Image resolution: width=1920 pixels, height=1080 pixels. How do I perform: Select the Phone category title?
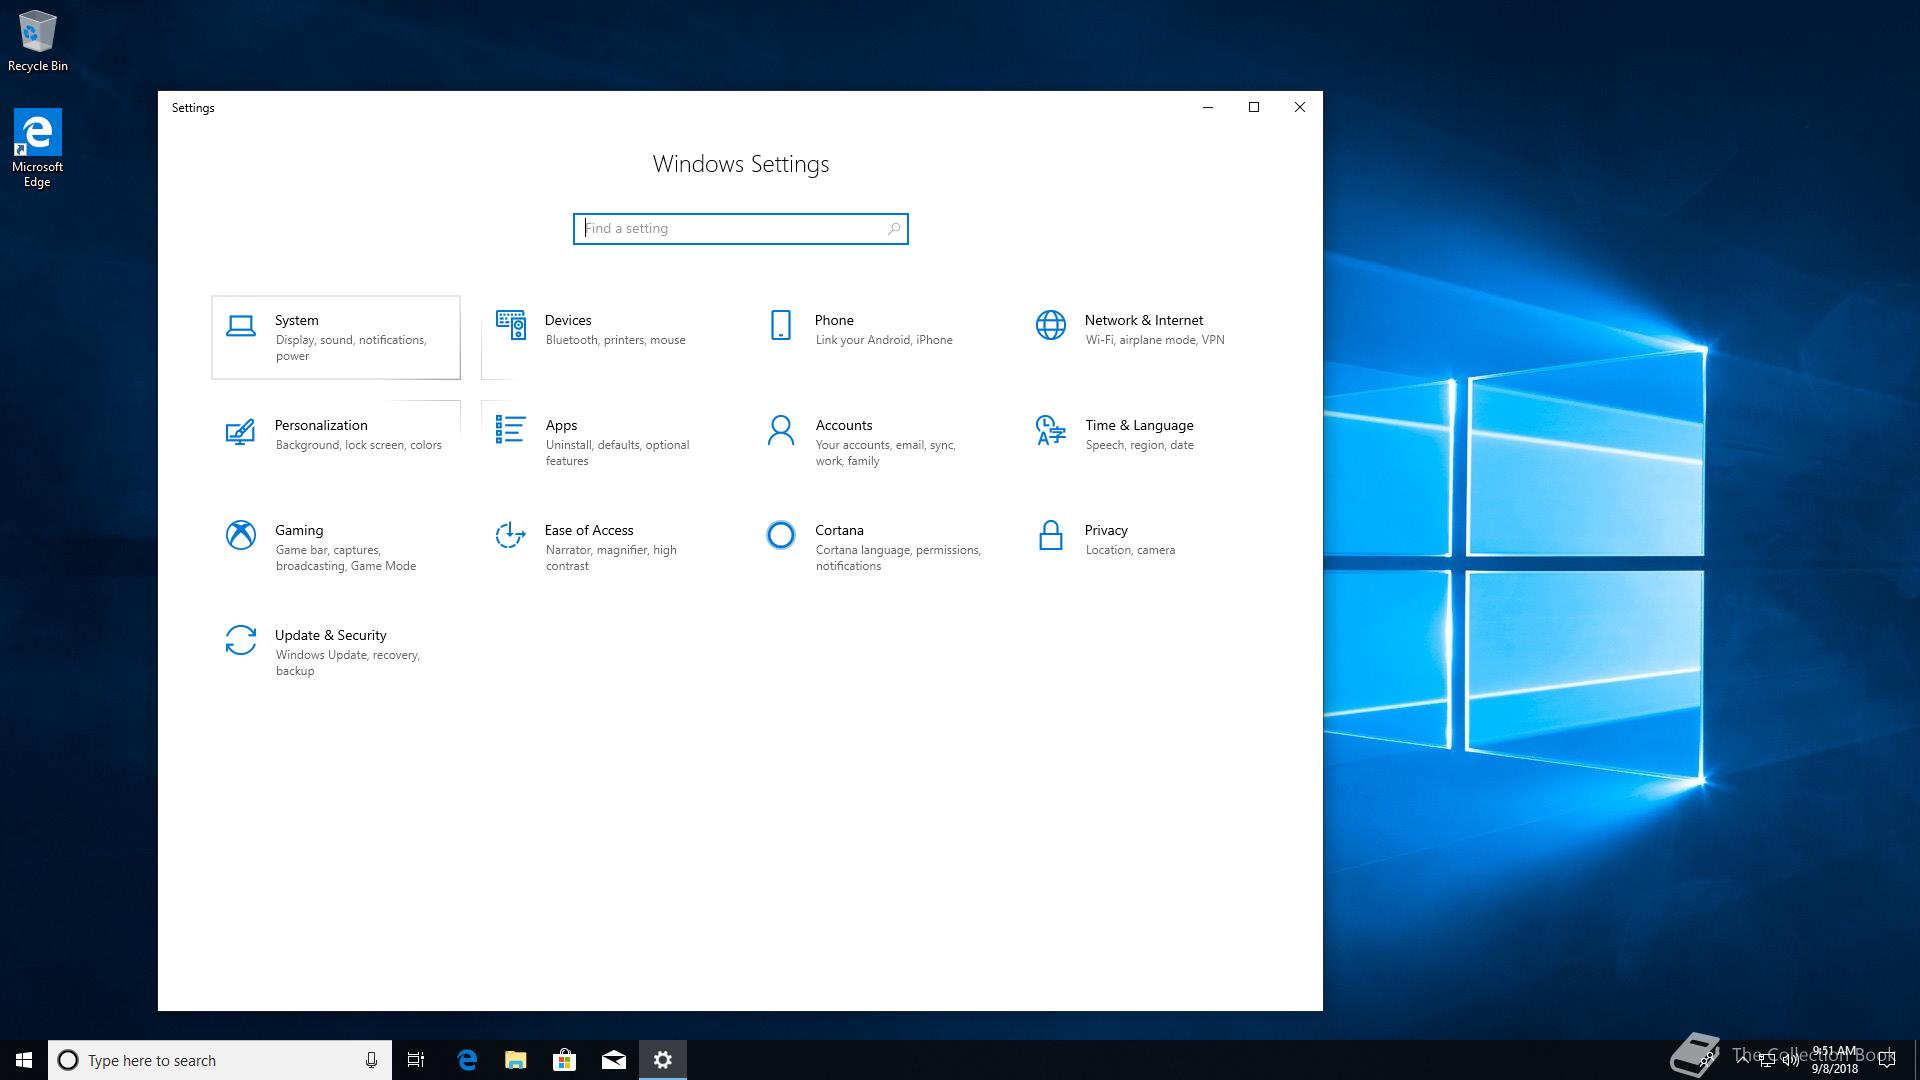[x=834, y=320]
